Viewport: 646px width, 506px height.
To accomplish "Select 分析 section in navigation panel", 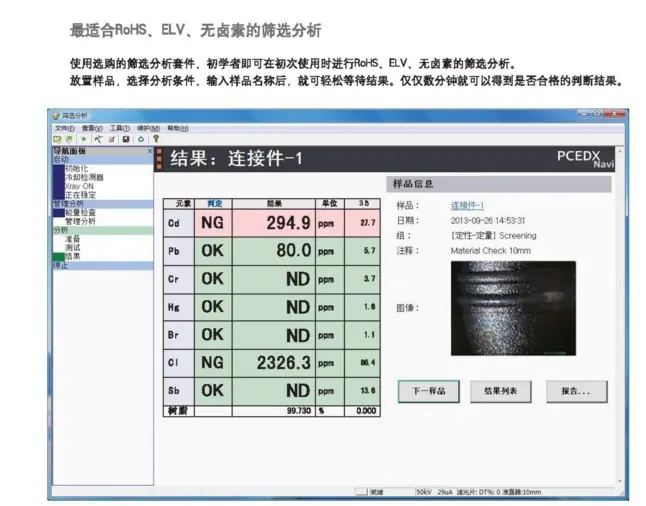I will point(103,230).
